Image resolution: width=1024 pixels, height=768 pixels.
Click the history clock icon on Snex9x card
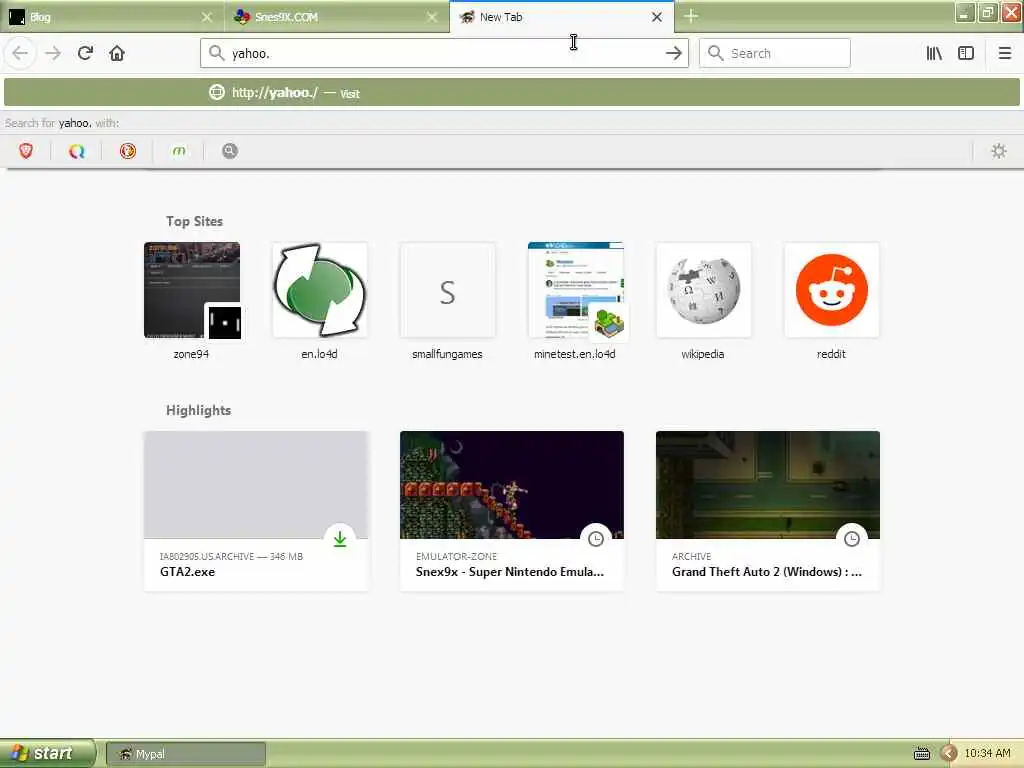pos(596,539)
